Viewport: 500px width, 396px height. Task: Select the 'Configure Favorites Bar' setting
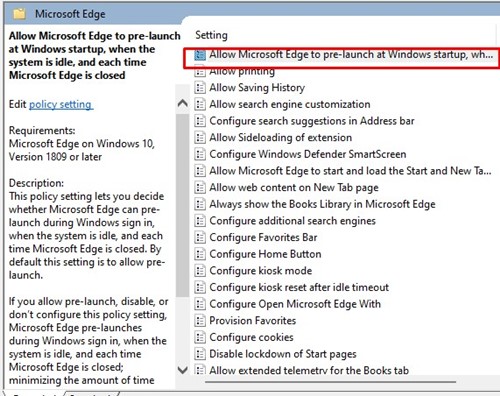pyautogui.click(x=263, y=238)
